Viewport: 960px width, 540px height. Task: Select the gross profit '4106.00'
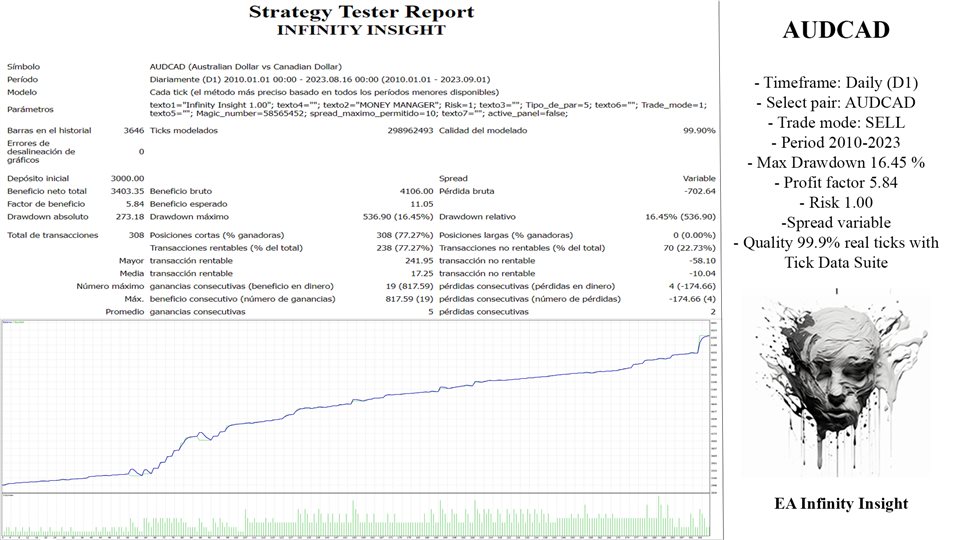[416, 191]
